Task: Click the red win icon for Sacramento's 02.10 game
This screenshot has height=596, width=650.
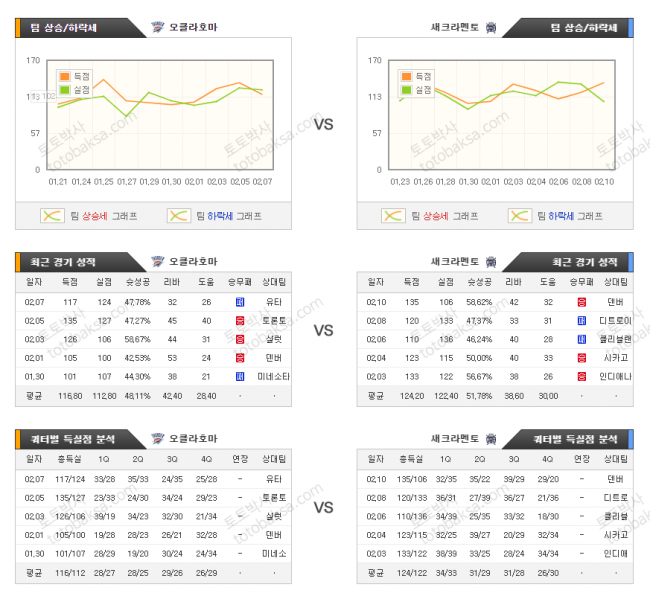Action: (581, 301)
